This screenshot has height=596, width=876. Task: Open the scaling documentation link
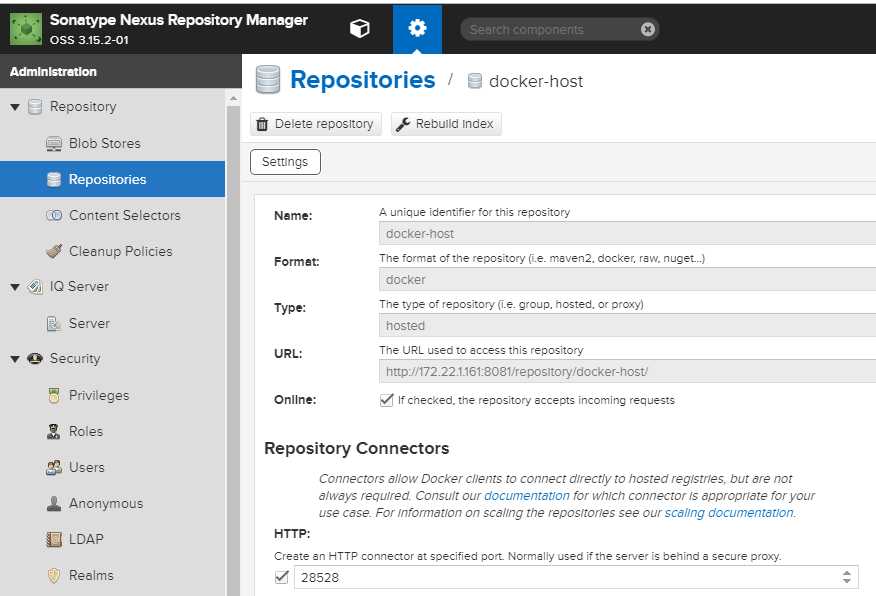coord(729,513)
